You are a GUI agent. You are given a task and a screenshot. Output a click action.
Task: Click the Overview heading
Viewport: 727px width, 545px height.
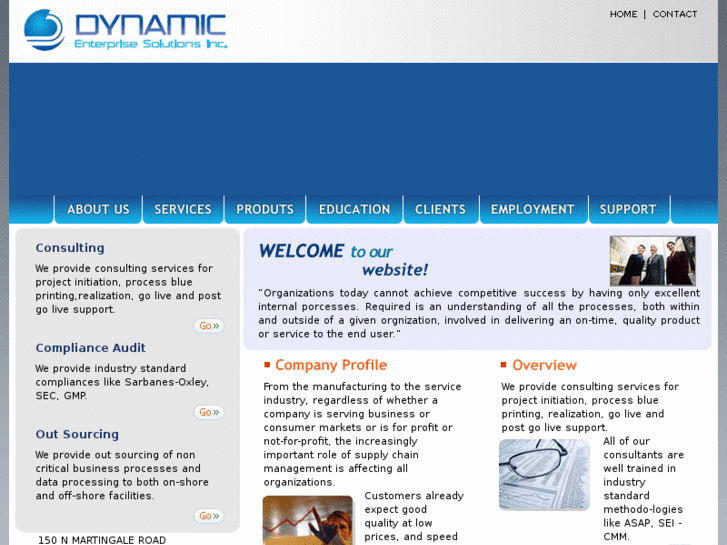[544, 365]
